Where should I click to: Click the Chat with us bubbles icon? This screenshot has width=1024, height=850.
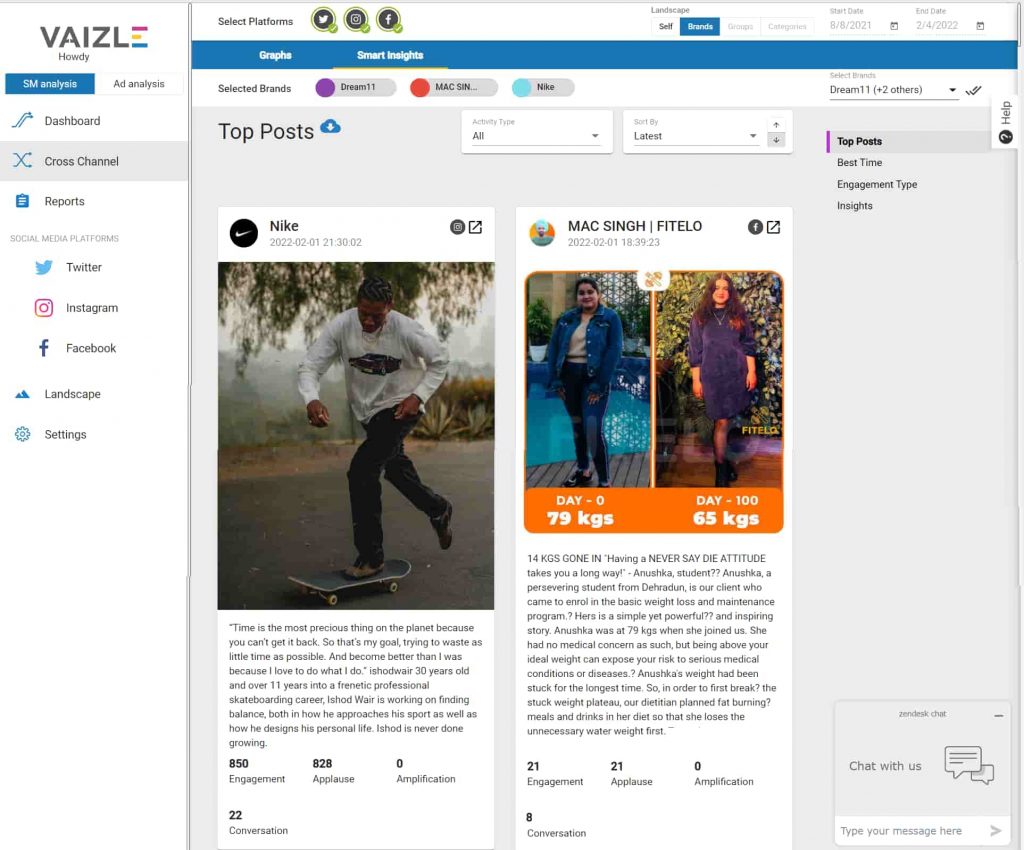coord(968,764)
